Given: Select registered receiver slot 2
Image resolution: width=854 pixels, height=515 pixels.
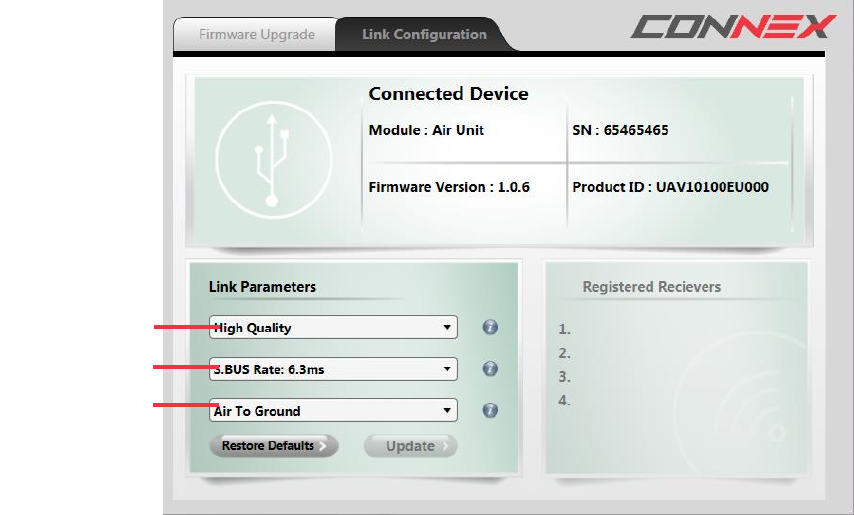Looking at the screenshot, I should point(564,353).
